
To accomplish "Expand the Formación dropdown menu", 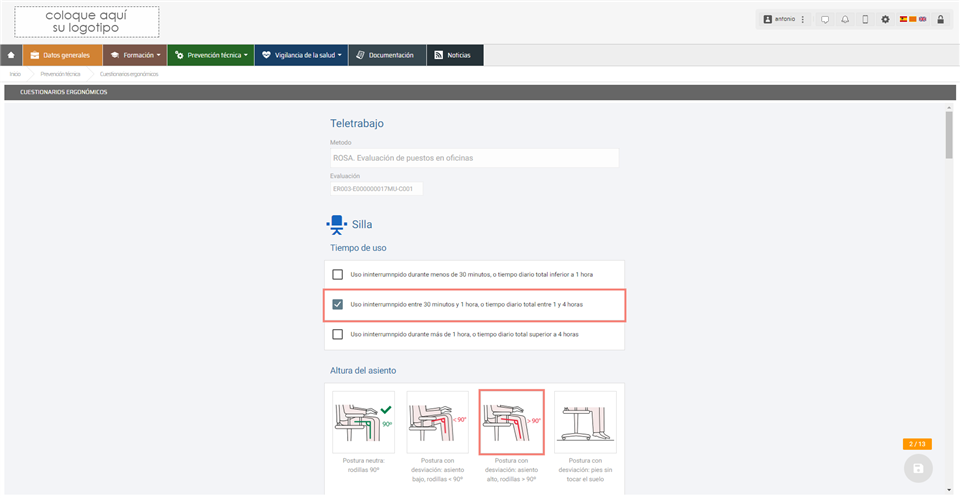I will [134, 55].
